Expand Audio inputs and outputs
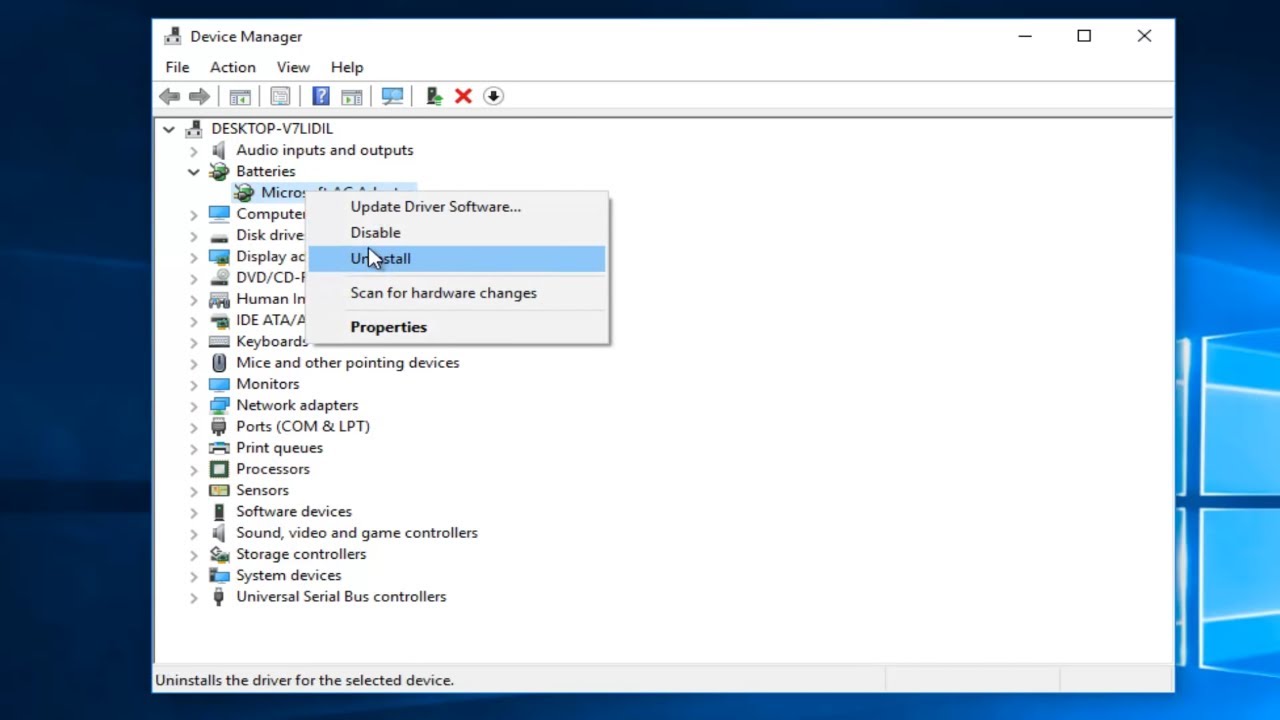This screenshot has width=1280, height=720. pyautogui.click(x=193, y=150)
